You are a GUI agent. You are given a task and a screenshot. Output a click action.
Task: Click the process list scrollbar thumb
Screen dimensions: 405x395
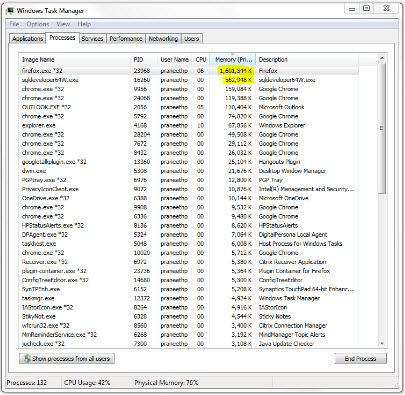382,128
